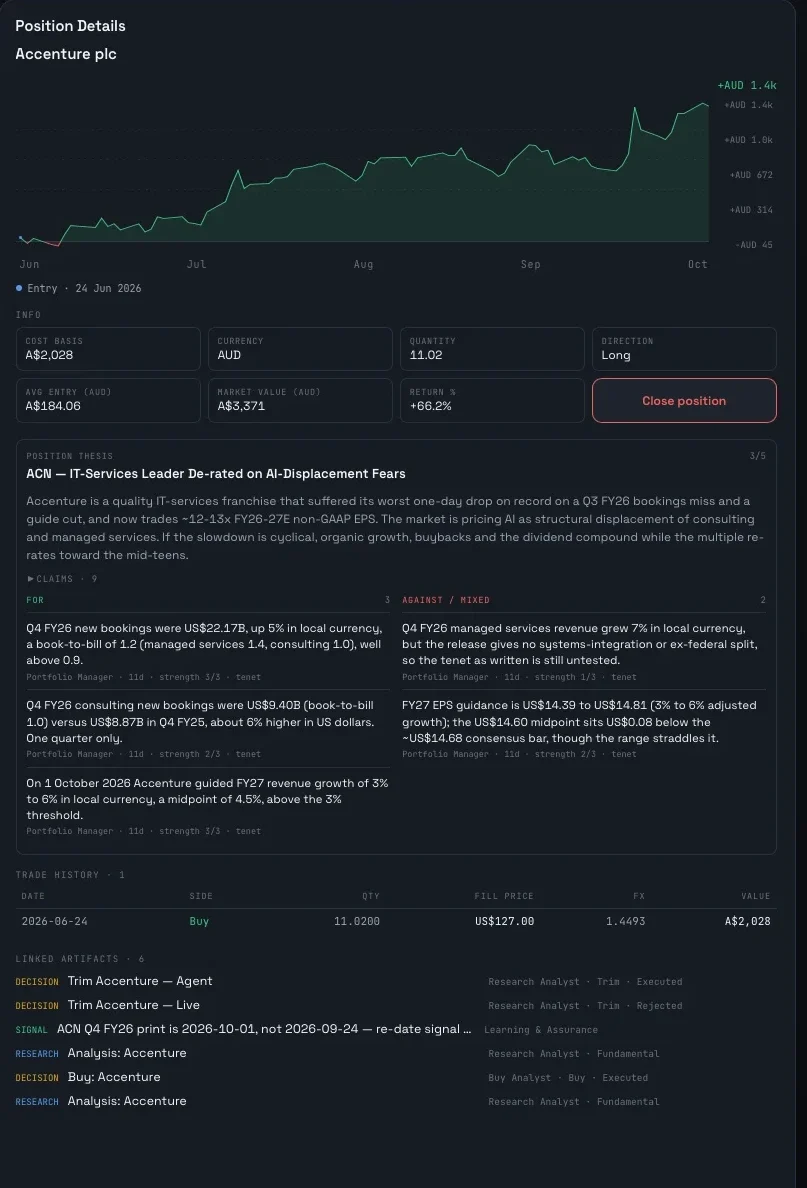Click the A$2,028 value in trade history

[747, 921]
